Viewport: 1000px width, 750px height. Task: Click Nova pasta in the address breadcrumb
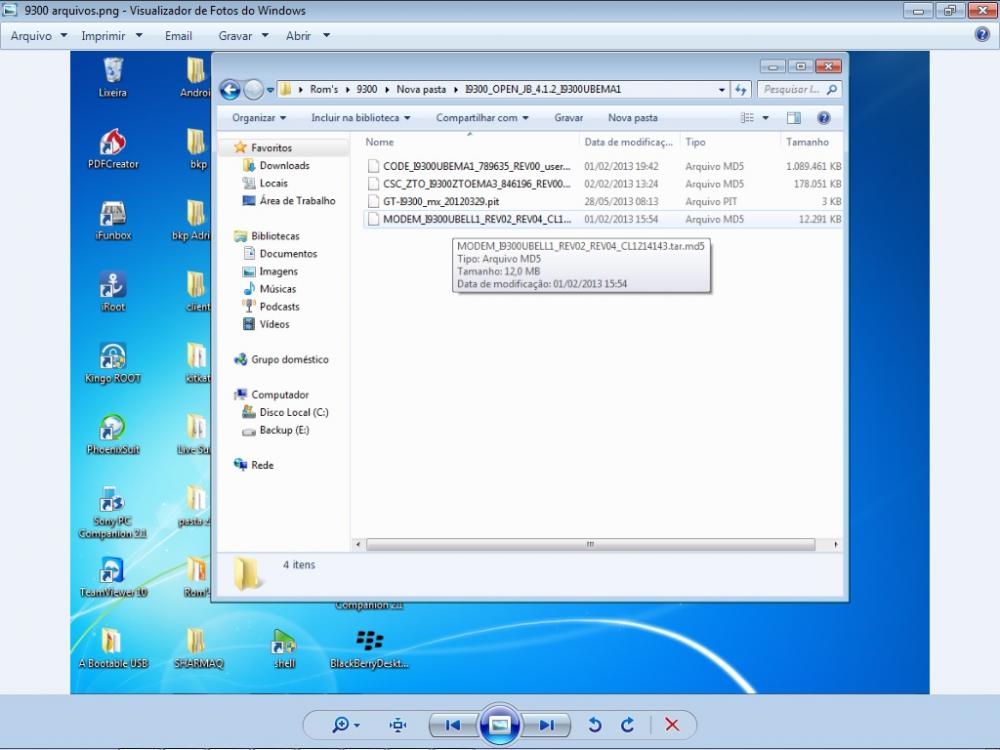pyautogui.click(x=421, y=89)
